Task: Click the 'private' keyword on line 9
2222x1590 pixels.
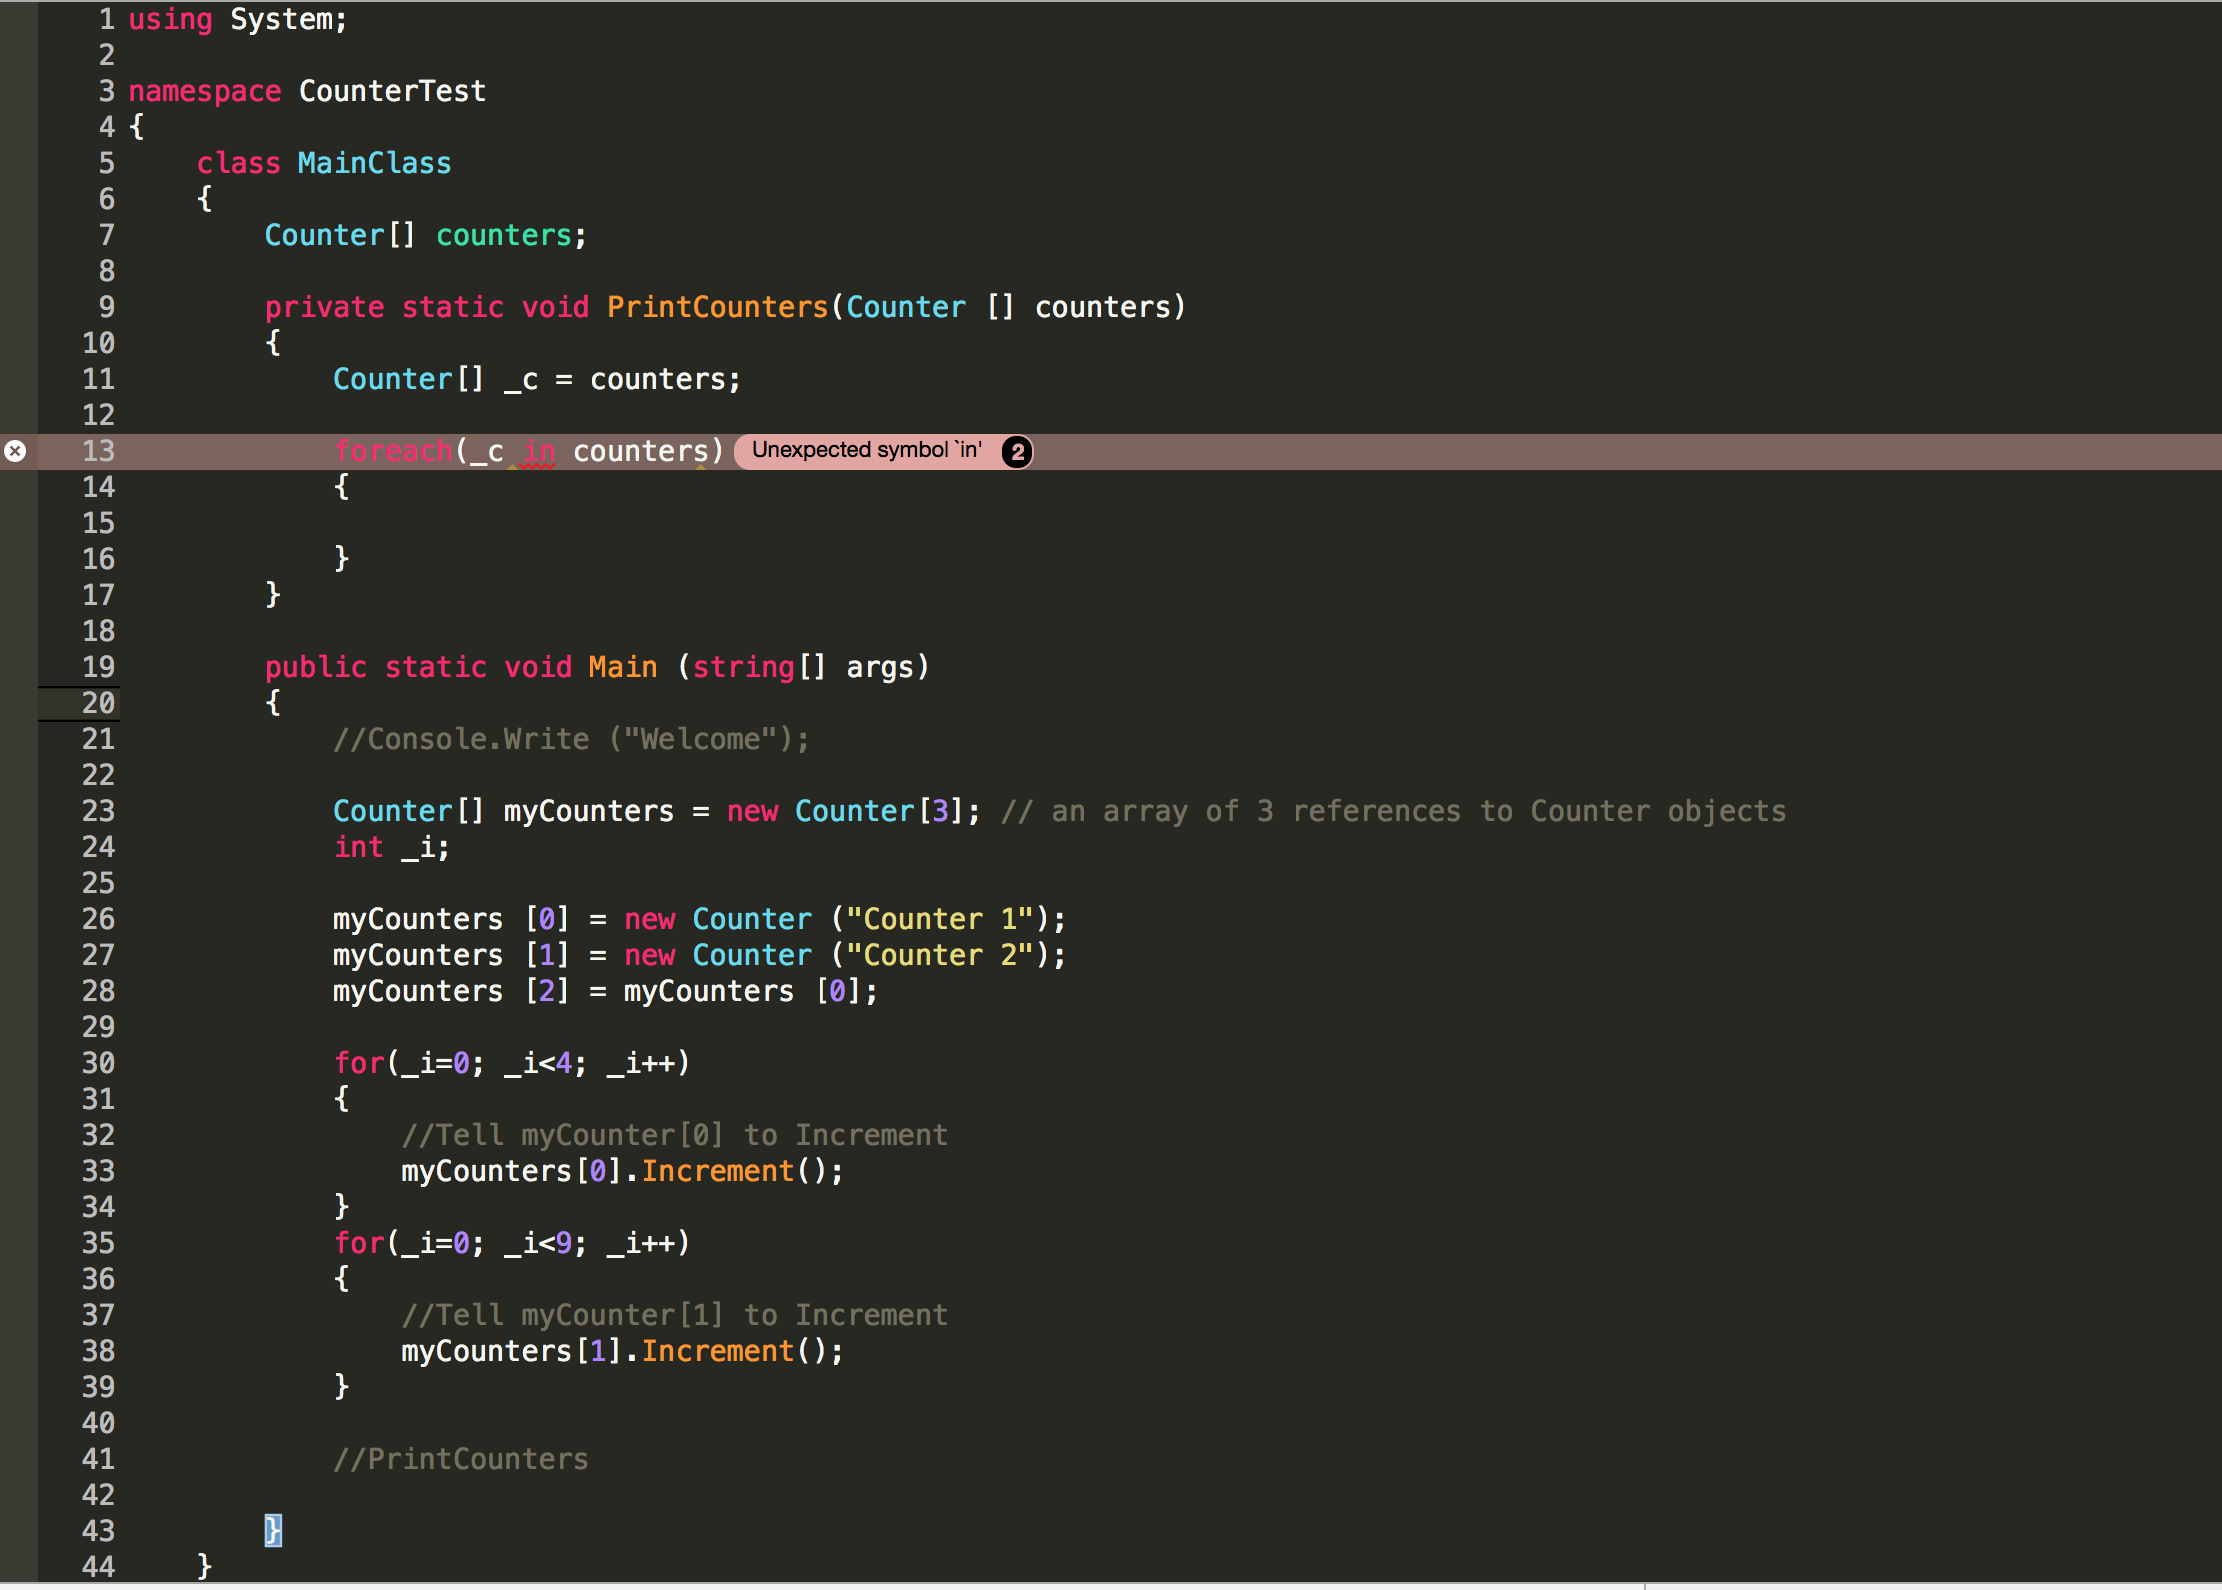Action: point(325,307)
